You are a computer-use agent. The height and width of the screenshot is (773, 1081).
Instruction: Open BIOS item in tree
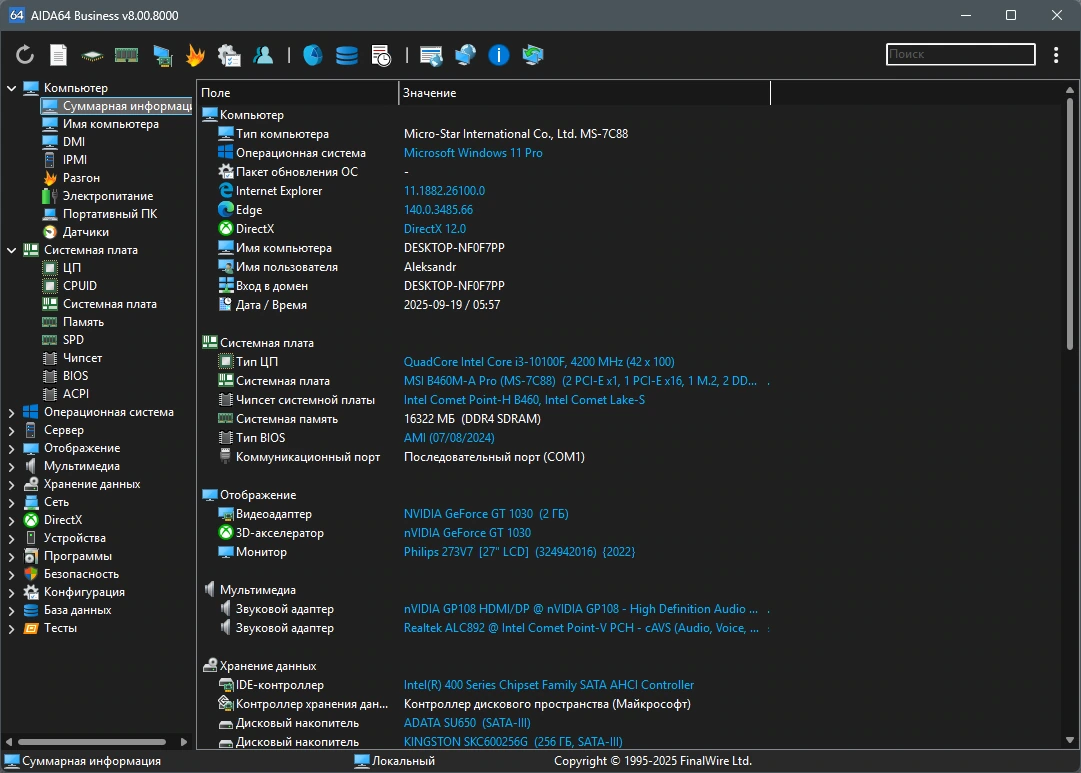coord(75,376)
